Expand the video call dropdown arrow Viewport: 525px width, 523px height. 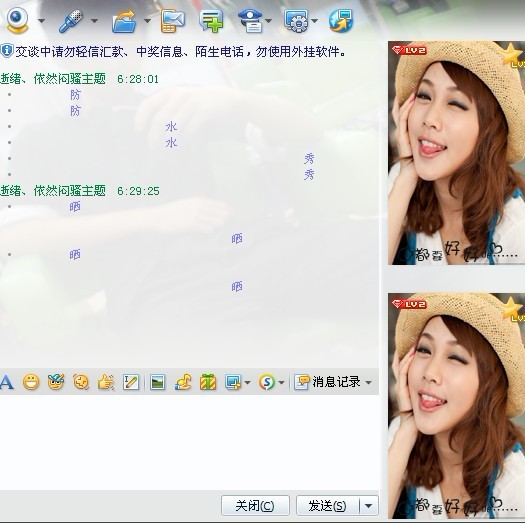[42, 21]
